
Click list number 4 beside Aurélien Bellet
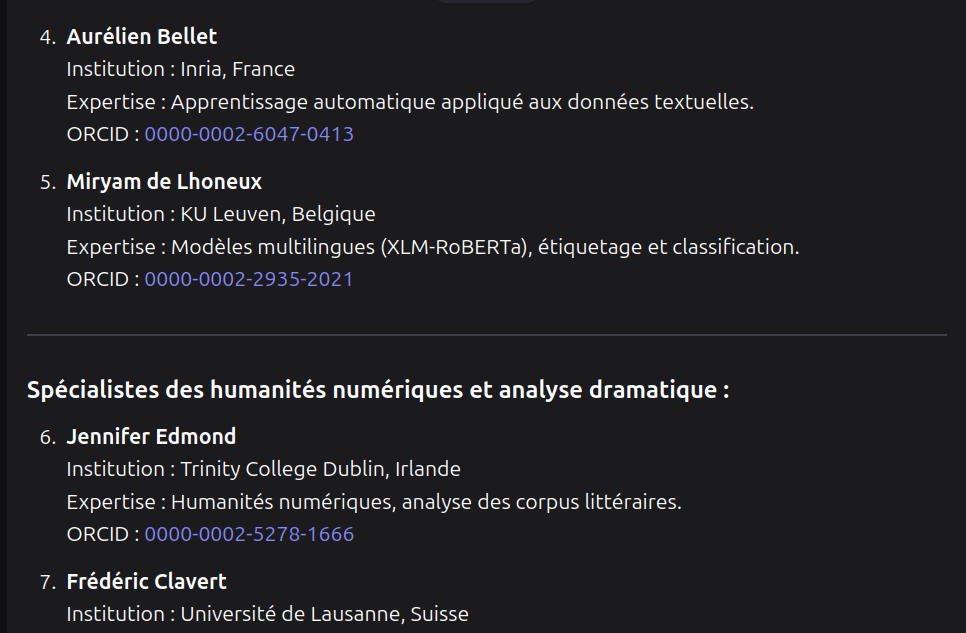(x=46, y=37)
